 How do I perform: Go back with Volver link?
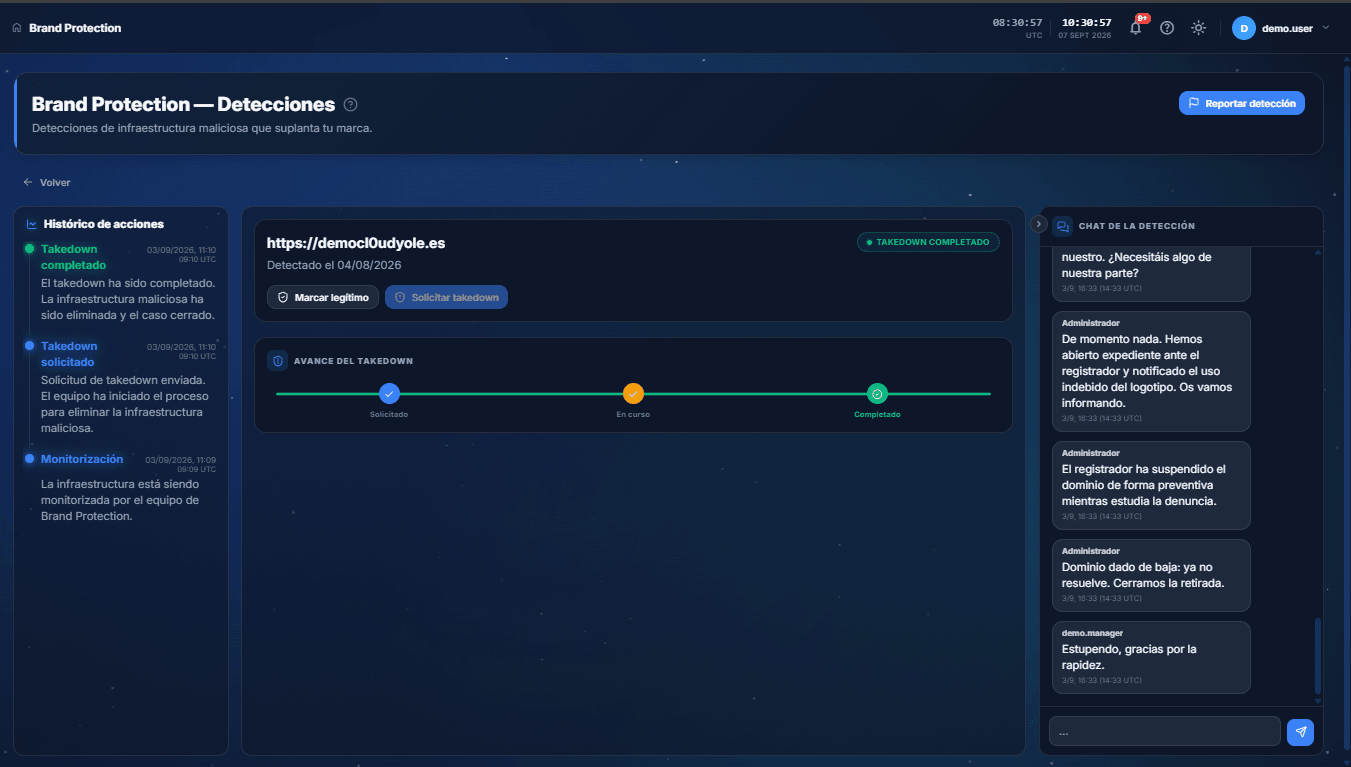point(47,182)
